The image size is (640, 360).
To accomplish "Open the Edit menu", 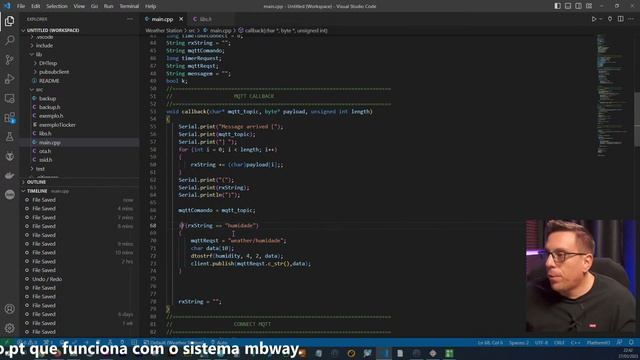I will click(x=36, y=6).
